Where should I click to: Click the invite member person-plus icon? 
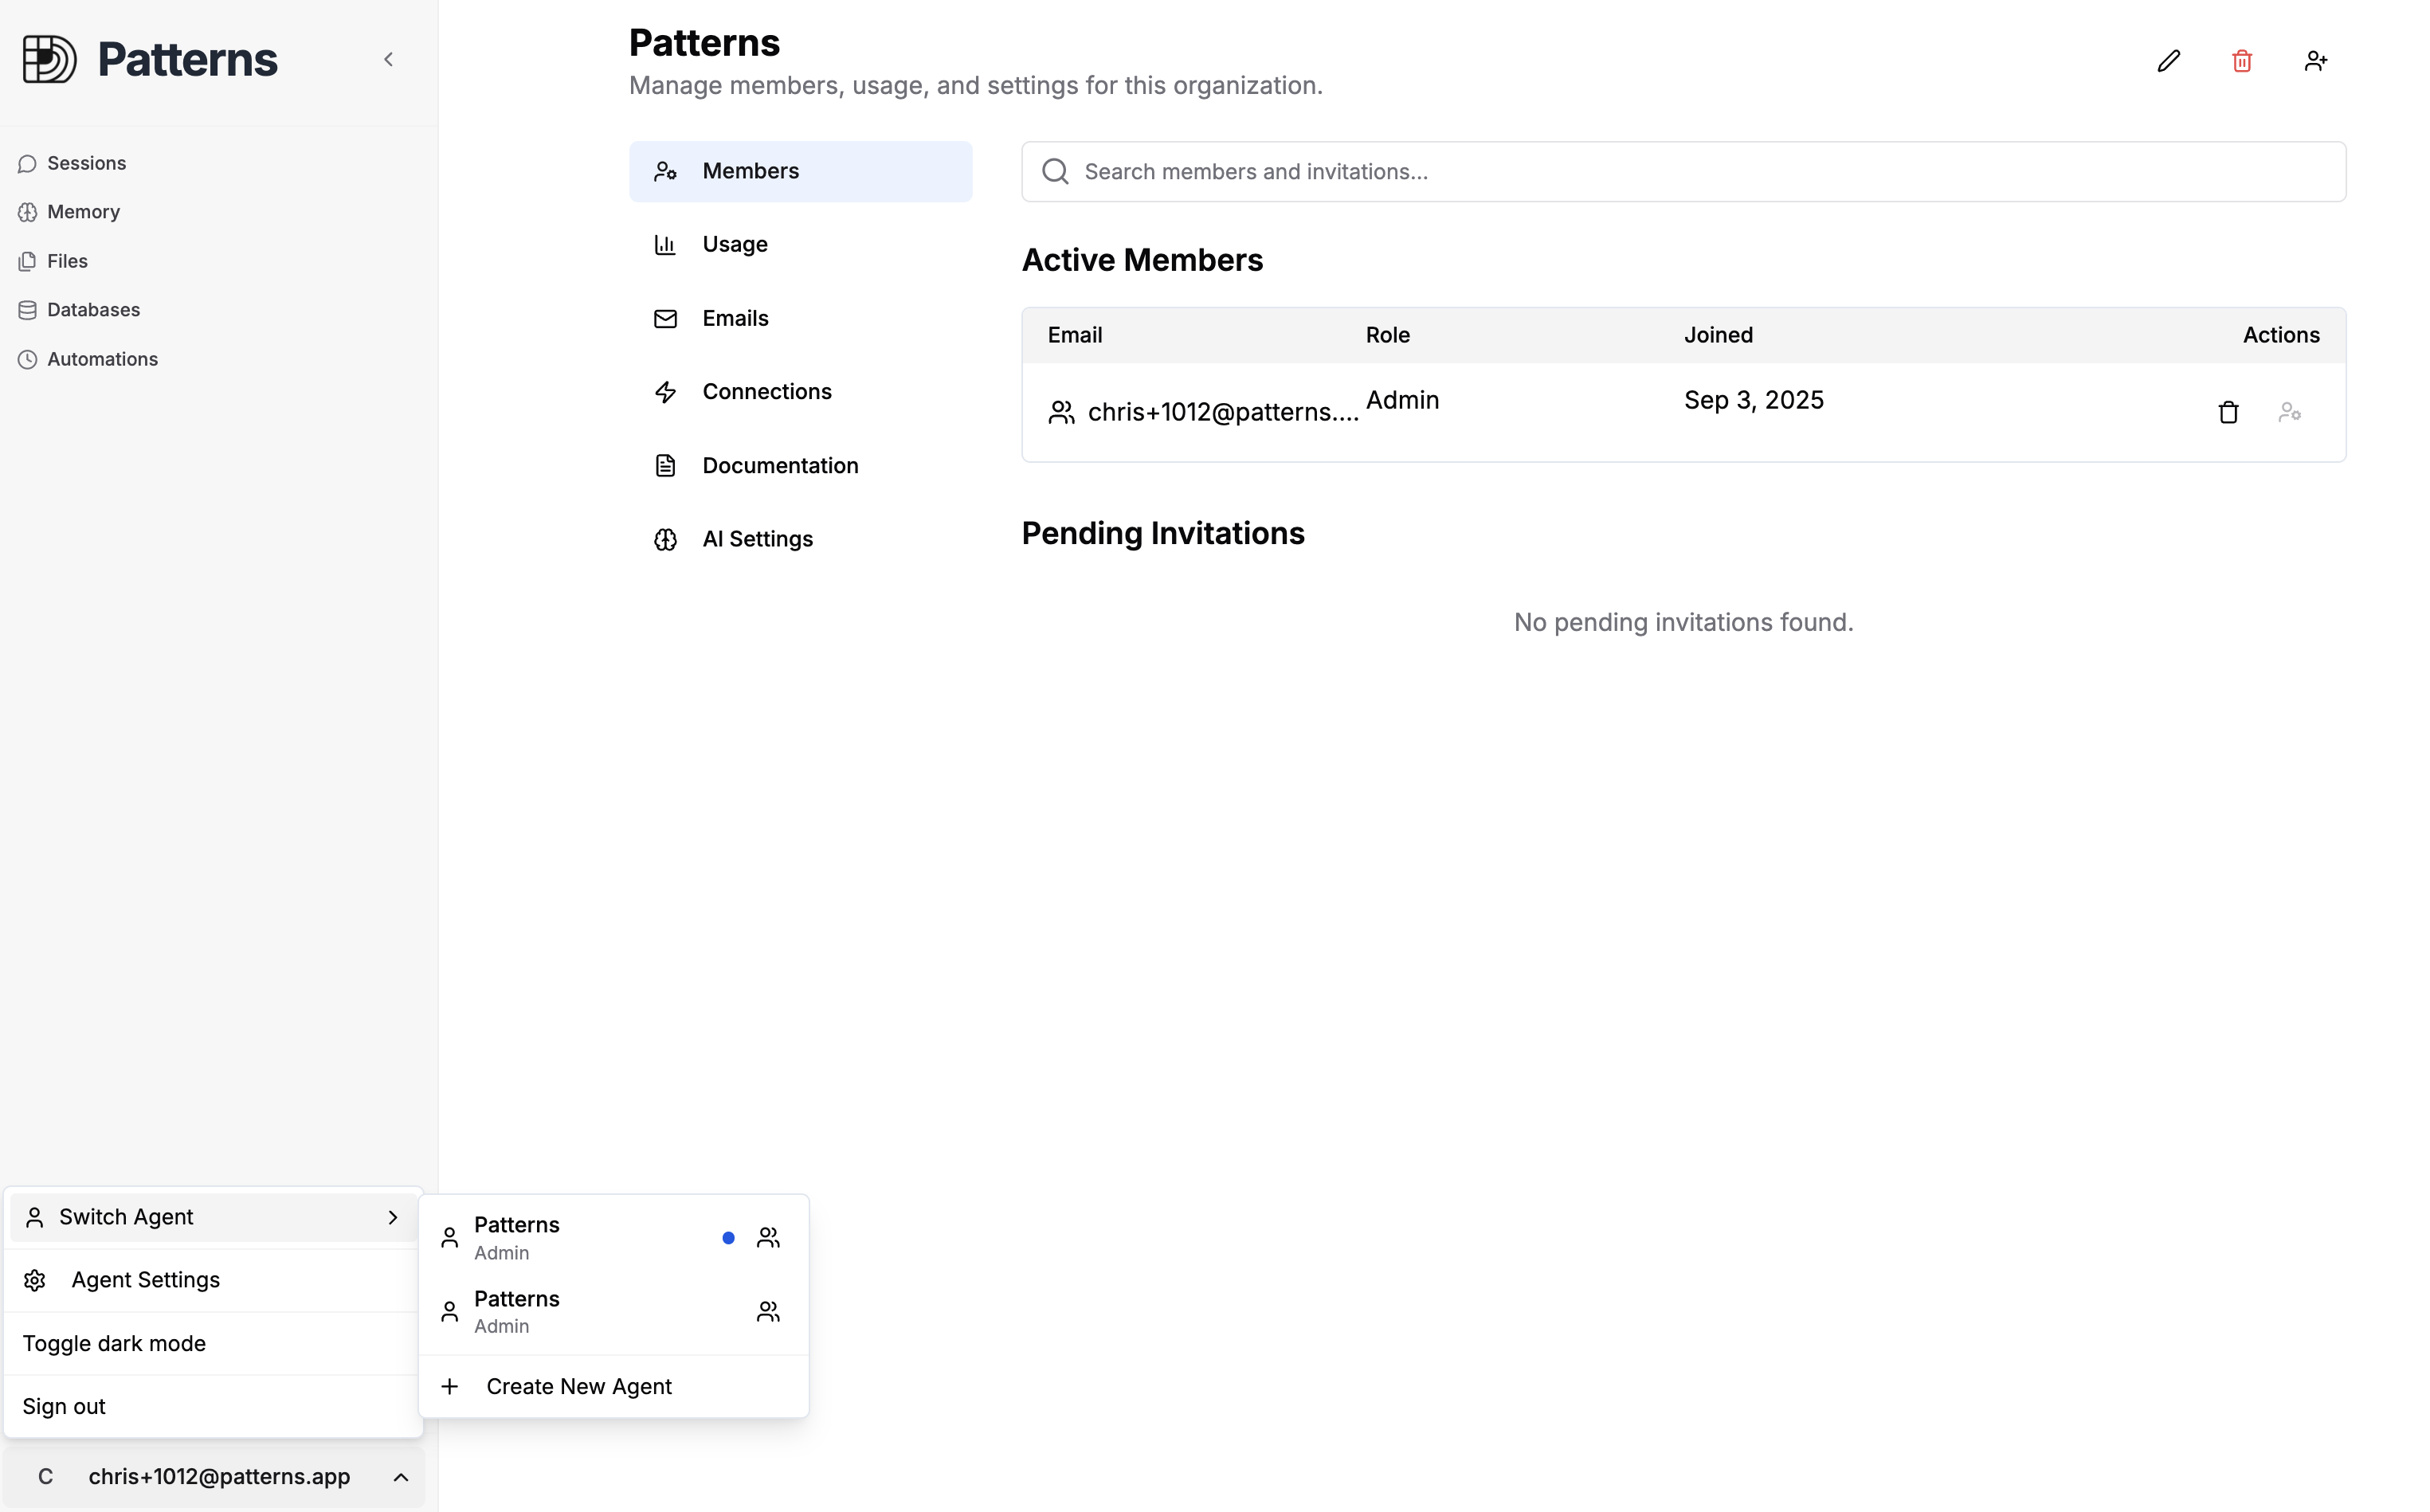(2317, 60)
